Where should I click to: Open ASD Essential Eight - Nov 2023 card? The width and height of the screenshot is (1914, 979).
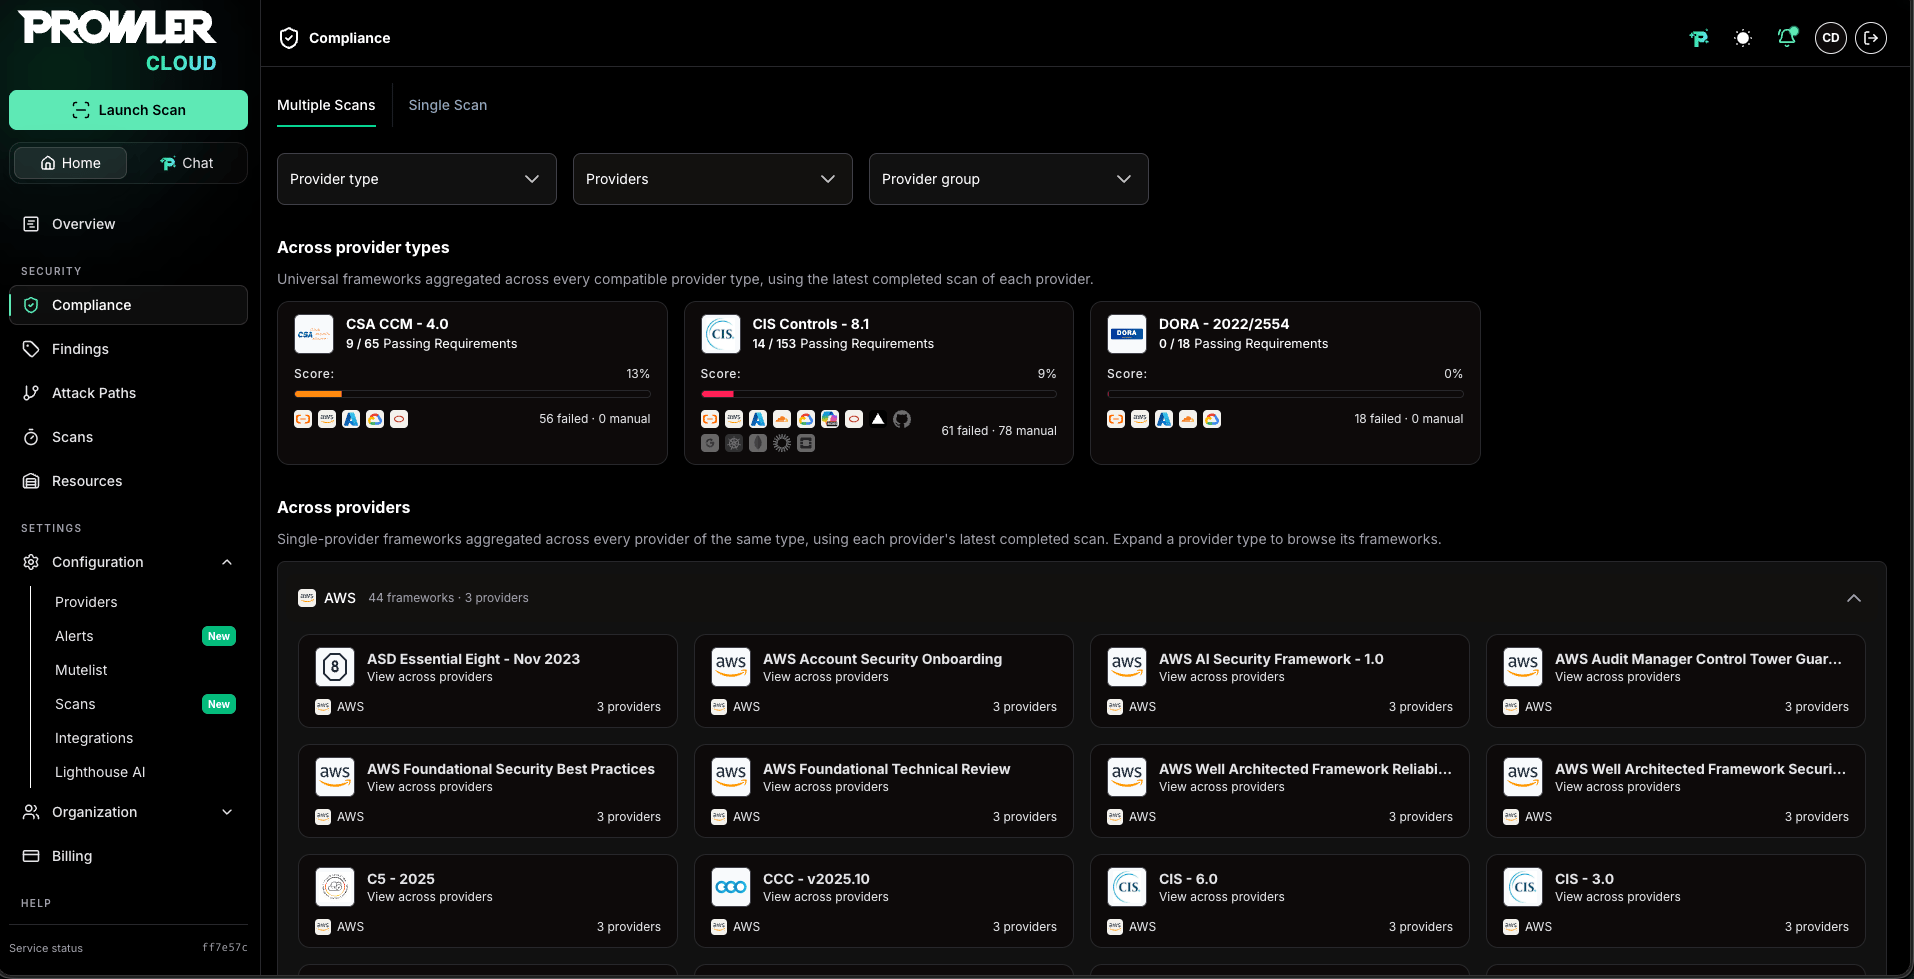(x=488, y=681)
